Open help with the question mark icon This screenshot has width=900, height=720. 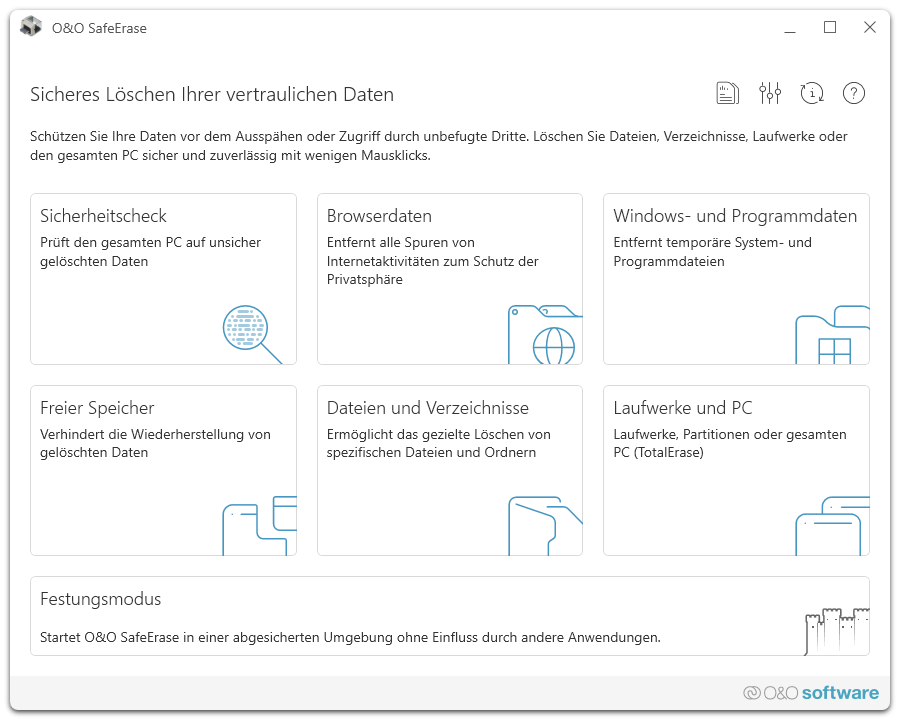tap(853, 94)
